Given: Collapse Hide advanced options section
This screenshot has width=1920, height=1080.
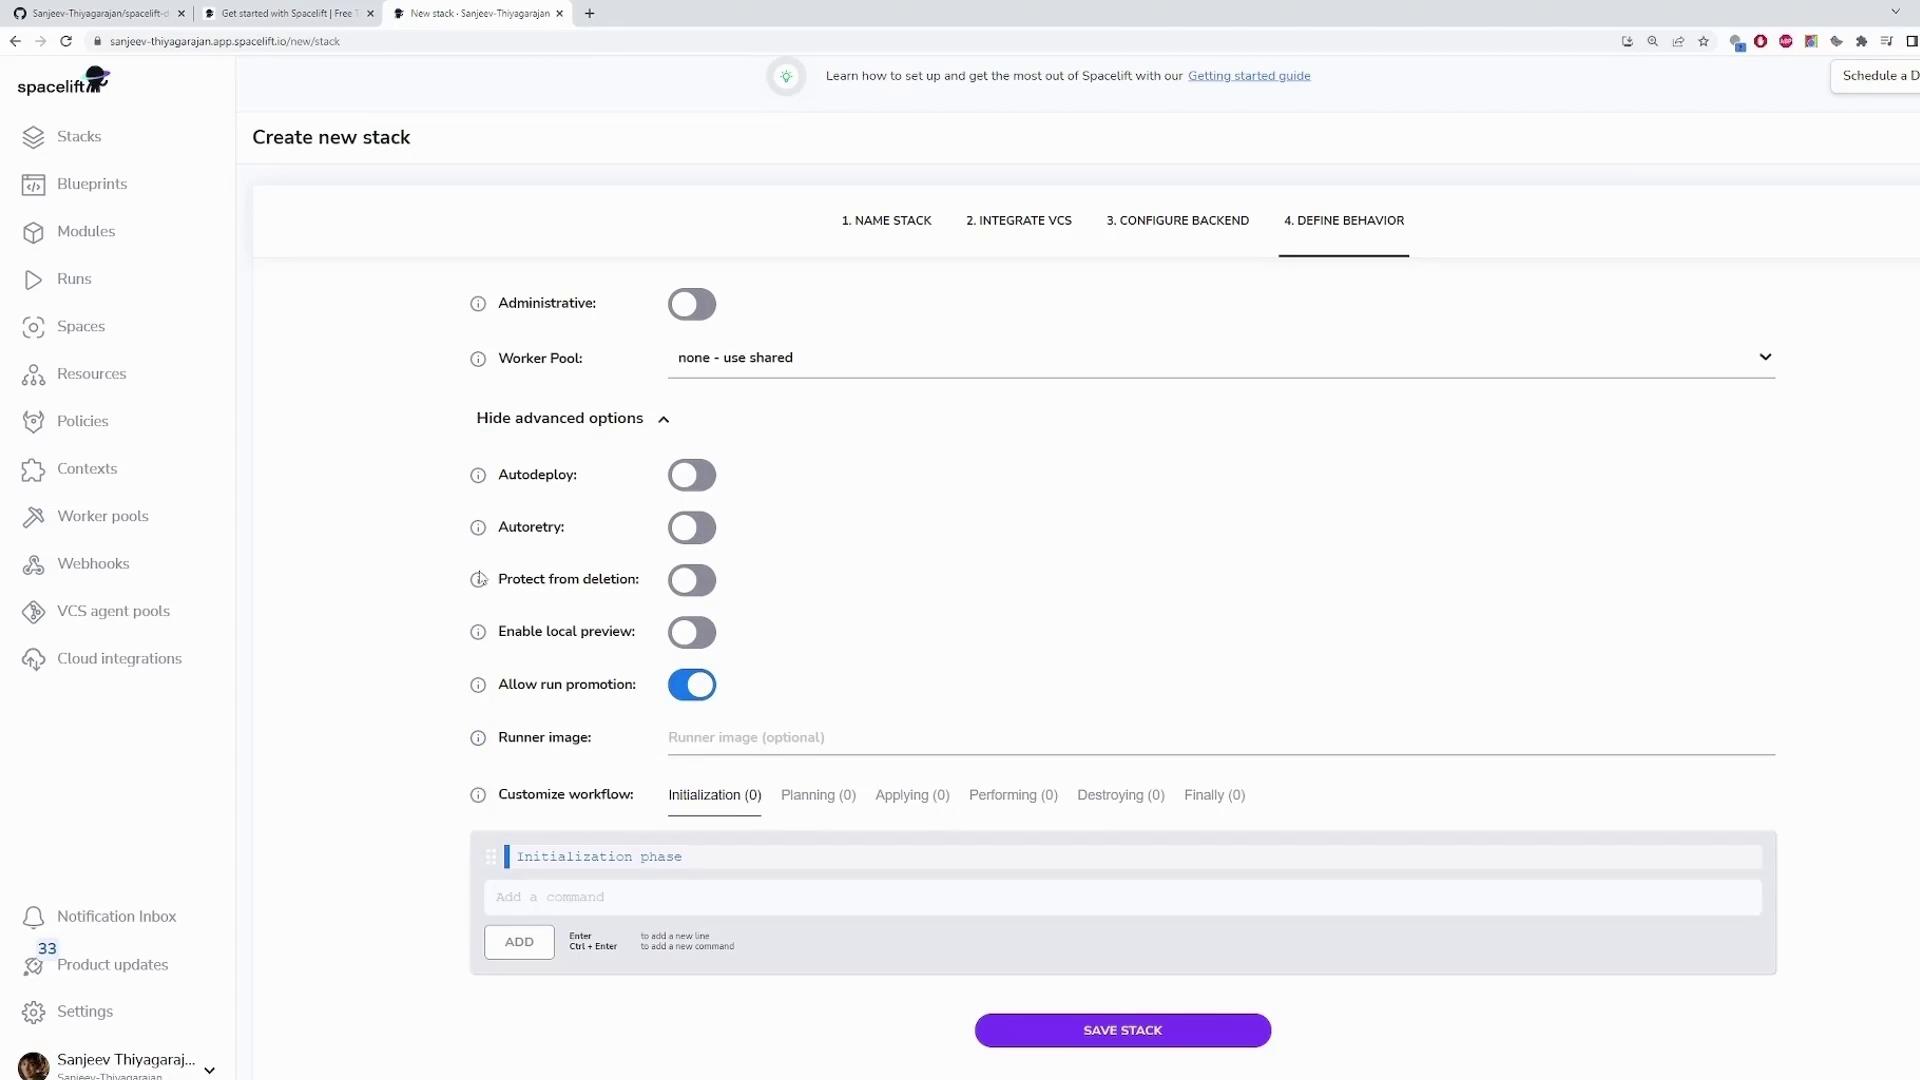Looking at the screenshot, I should [572, 418].
